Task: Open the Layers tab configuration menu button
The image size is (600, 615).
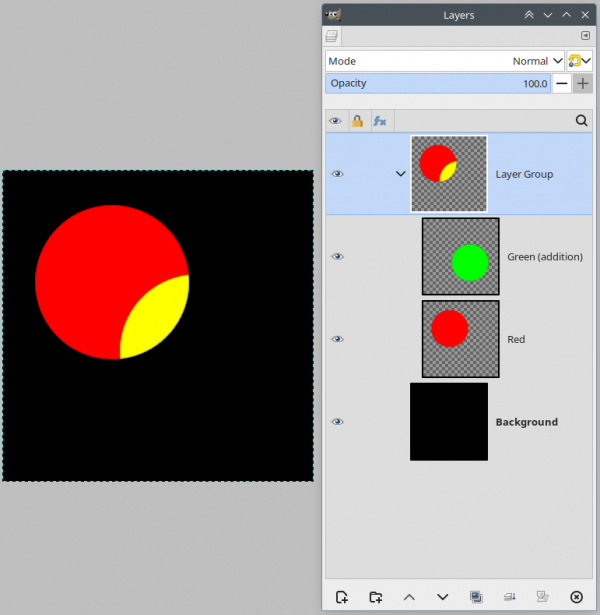Action: tap(585, 36)
